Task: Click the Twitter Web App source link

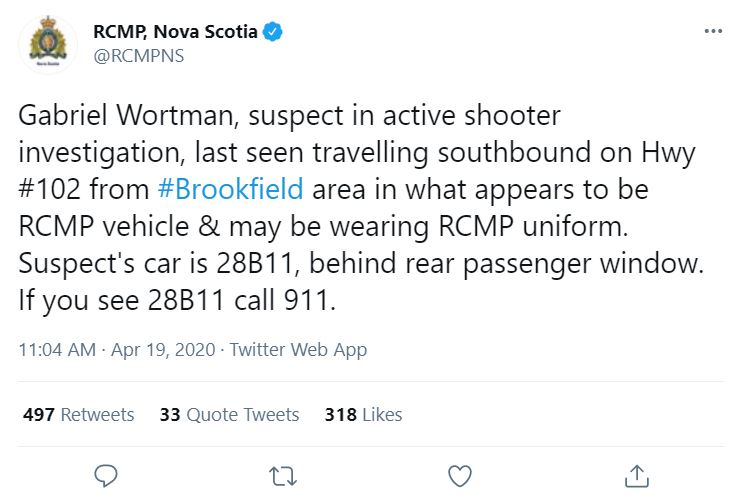Action: click(298, 350)
